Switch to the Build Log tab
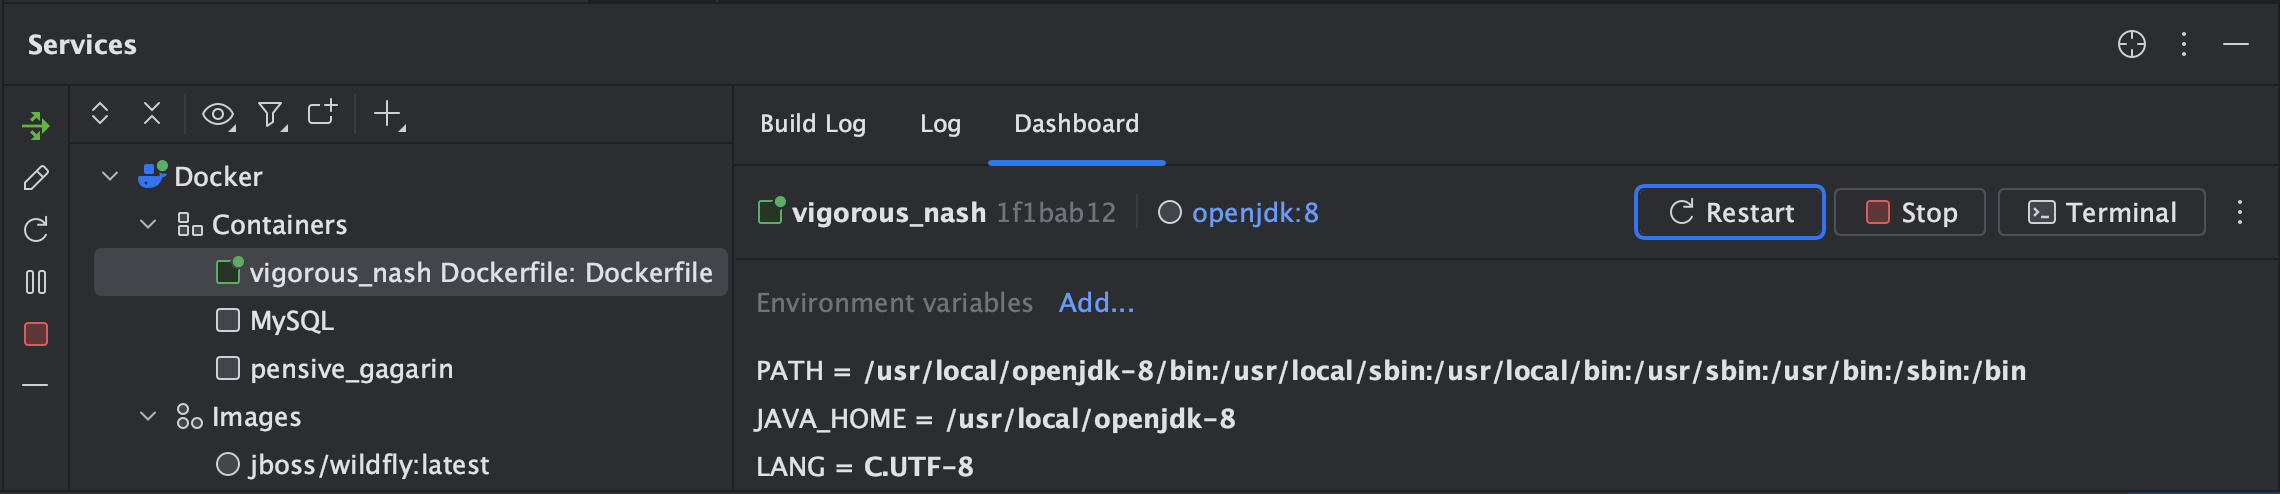This screenshot has height=494, width=2280. [812, 124]
